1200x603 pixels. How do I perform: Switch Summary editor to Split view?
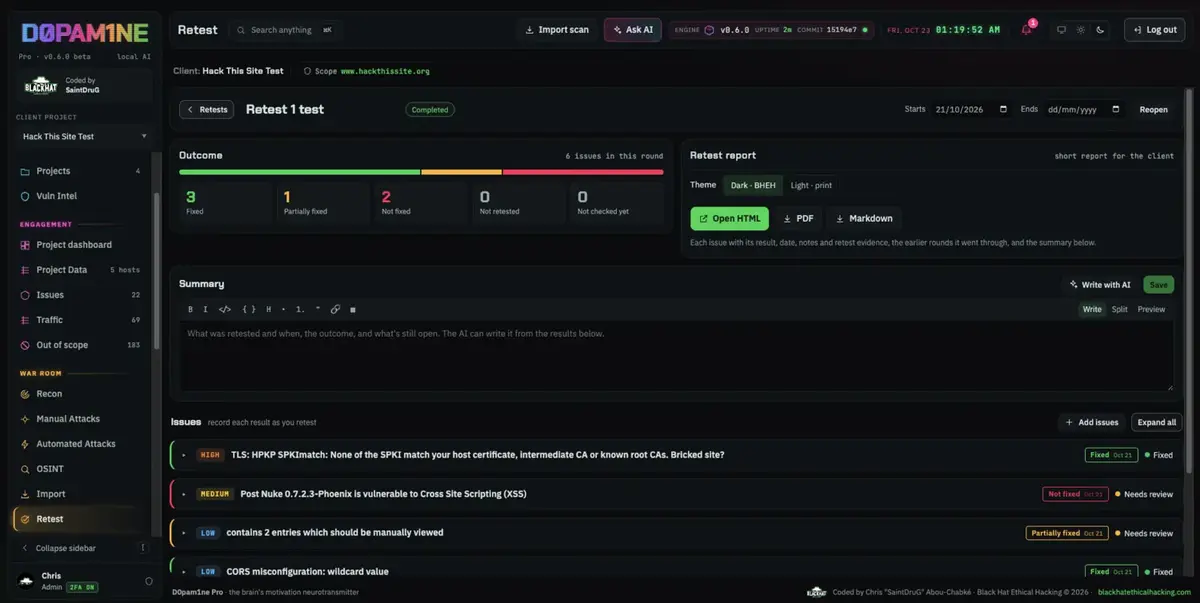(x=1119, y=309)
